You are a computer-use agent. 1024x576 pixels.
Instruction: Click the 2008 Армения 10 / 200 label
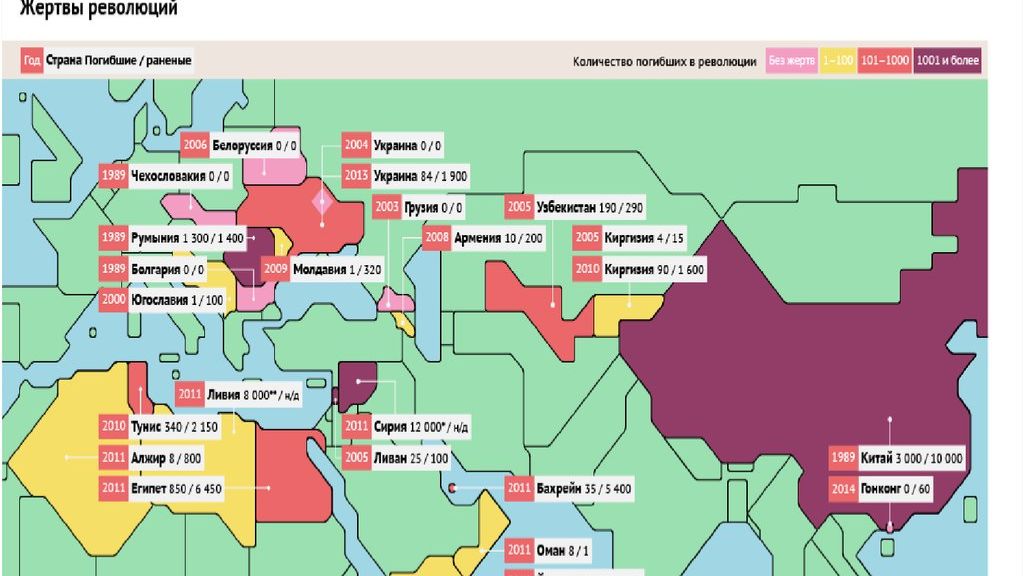(484, 238)
